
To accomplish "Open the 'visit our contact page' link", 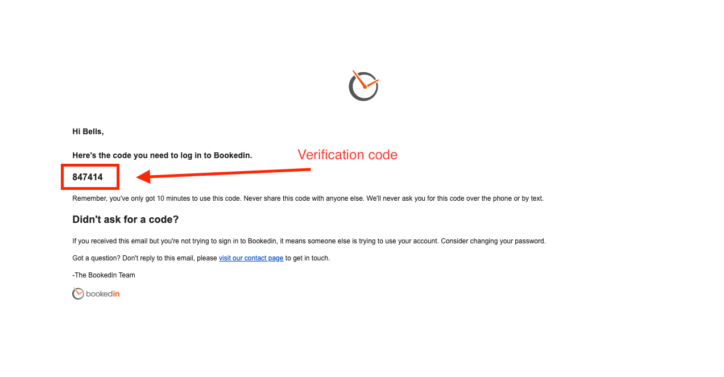I will 251,258.
